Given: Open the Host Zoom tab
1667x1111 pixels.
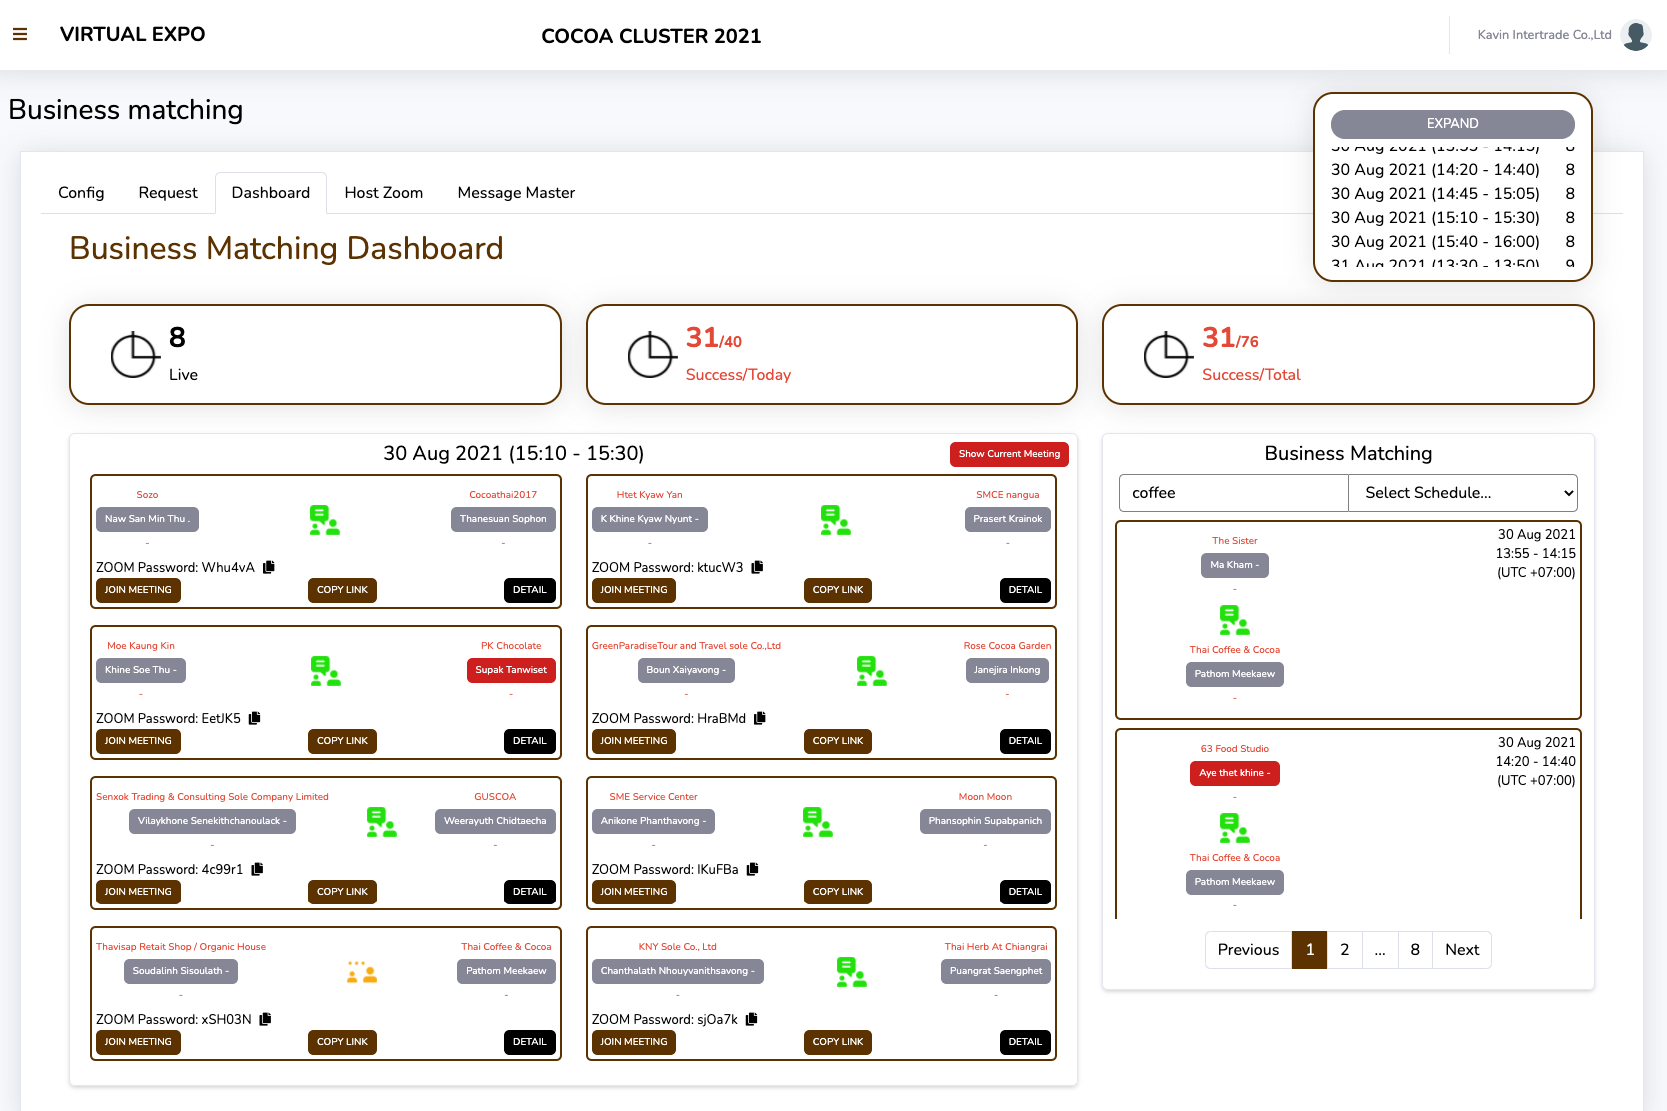Looking at the screenshot, I should click(383, 193).
